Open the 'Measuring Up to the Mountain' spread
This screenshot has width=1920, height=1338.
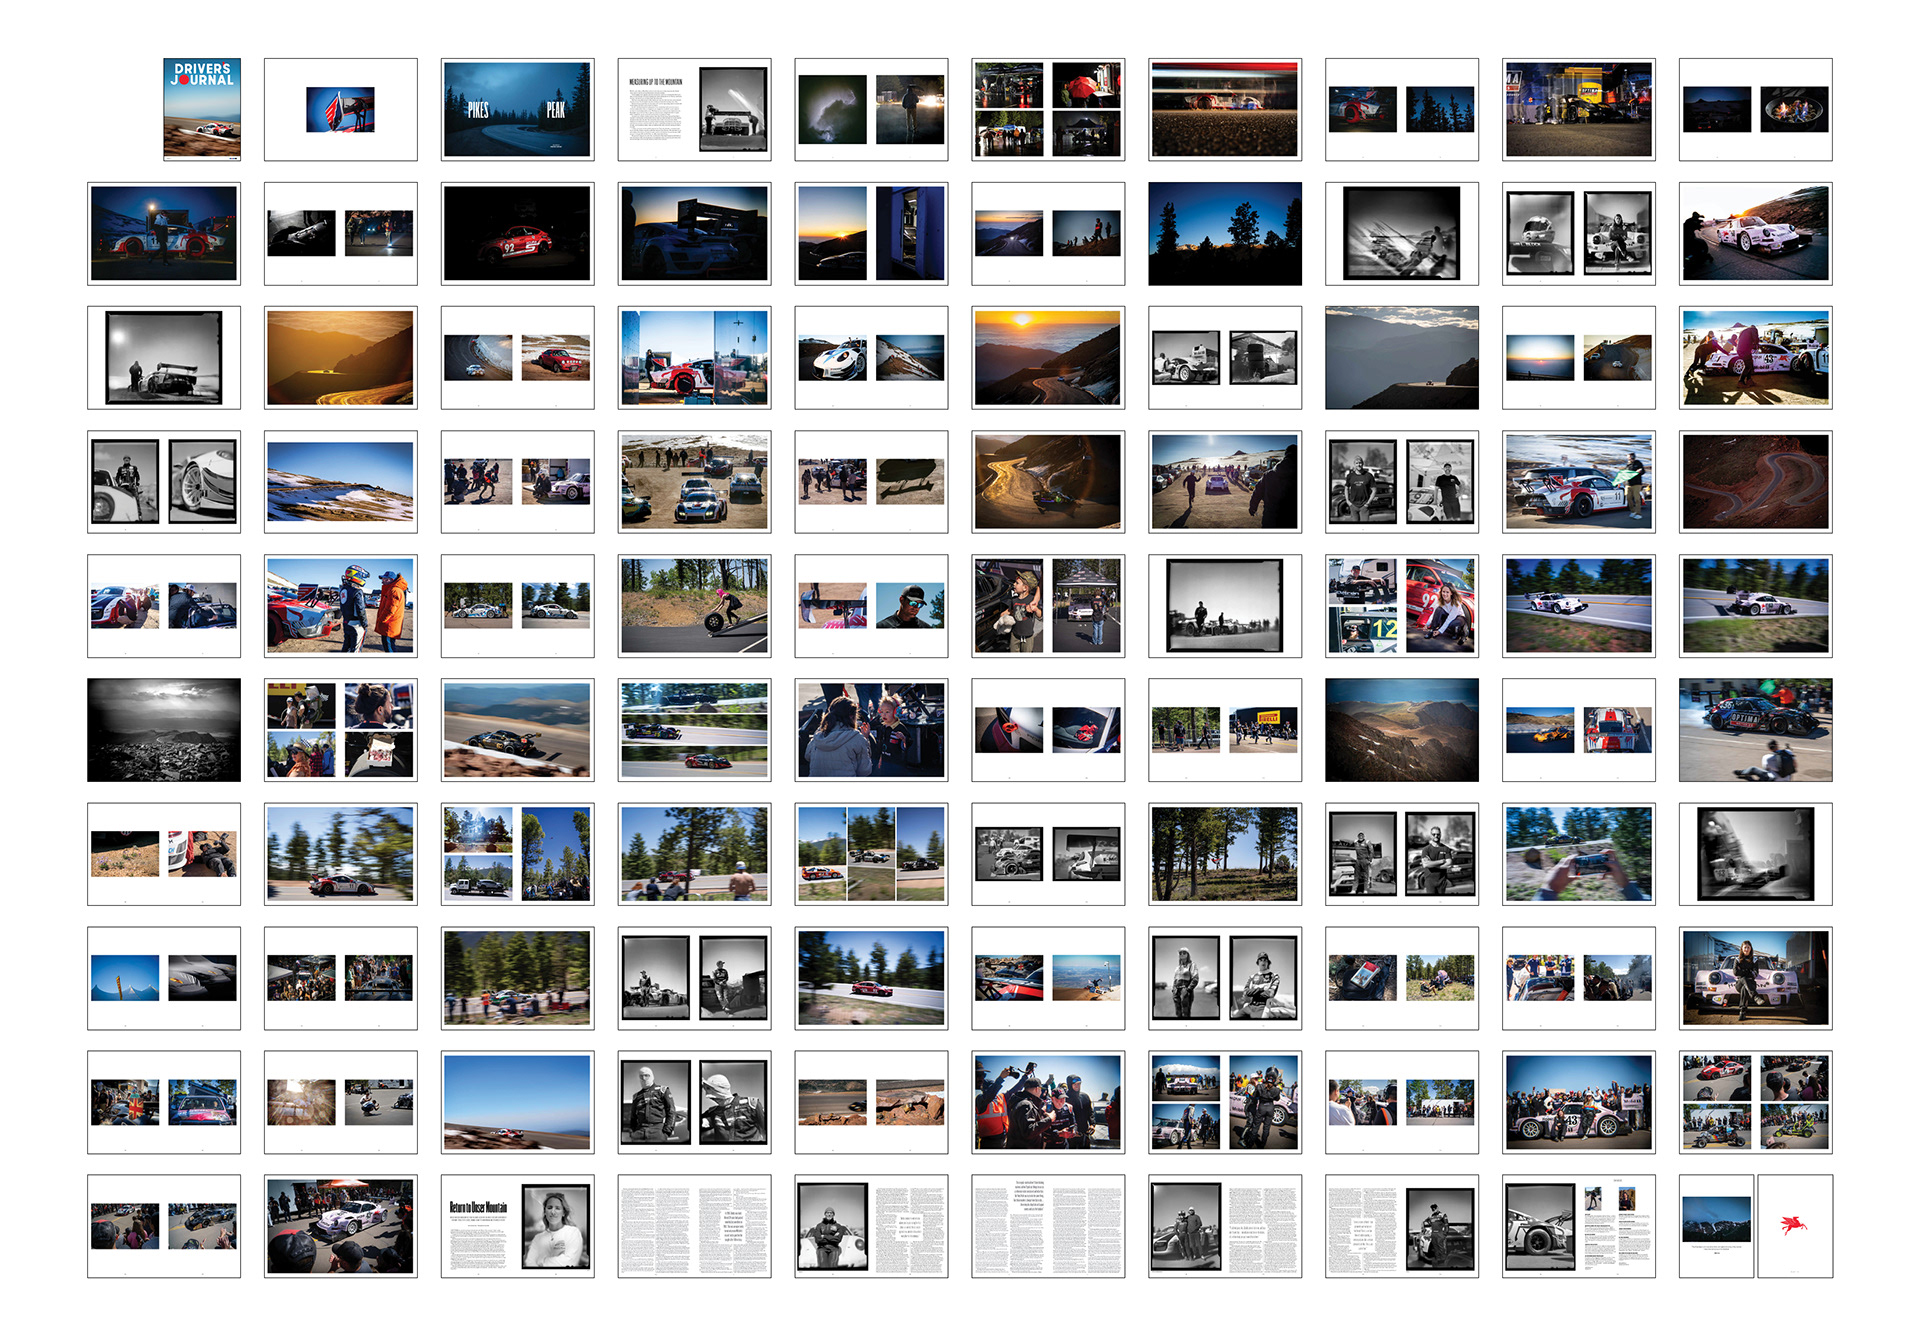coord(694,109)
